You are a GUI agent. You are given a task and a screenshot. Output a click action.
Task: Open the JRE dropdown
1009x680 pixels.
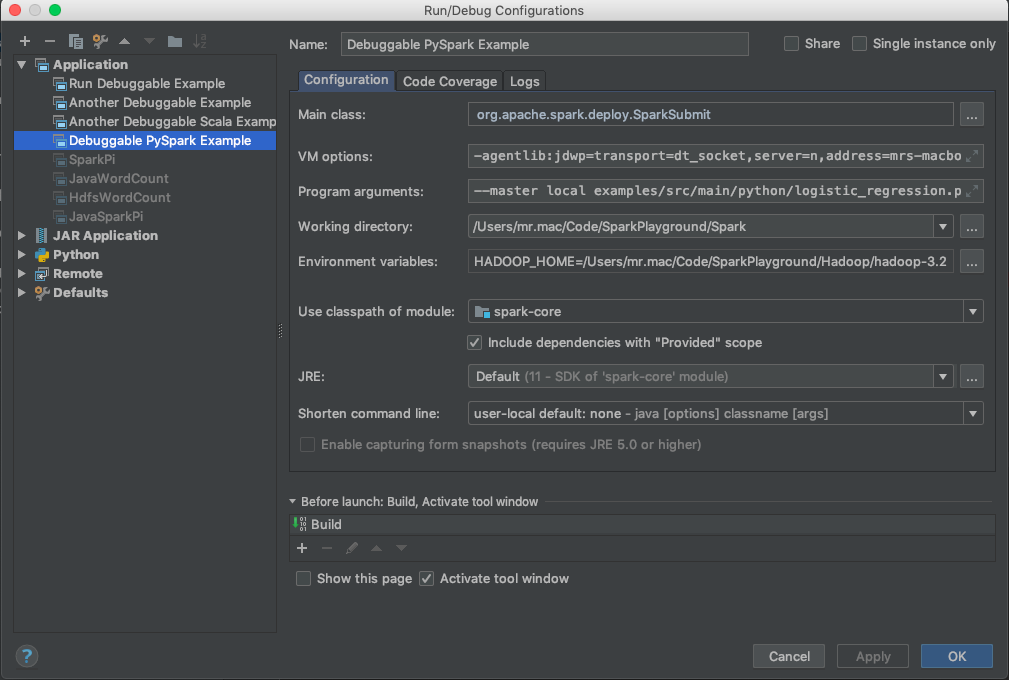point(943,376)
